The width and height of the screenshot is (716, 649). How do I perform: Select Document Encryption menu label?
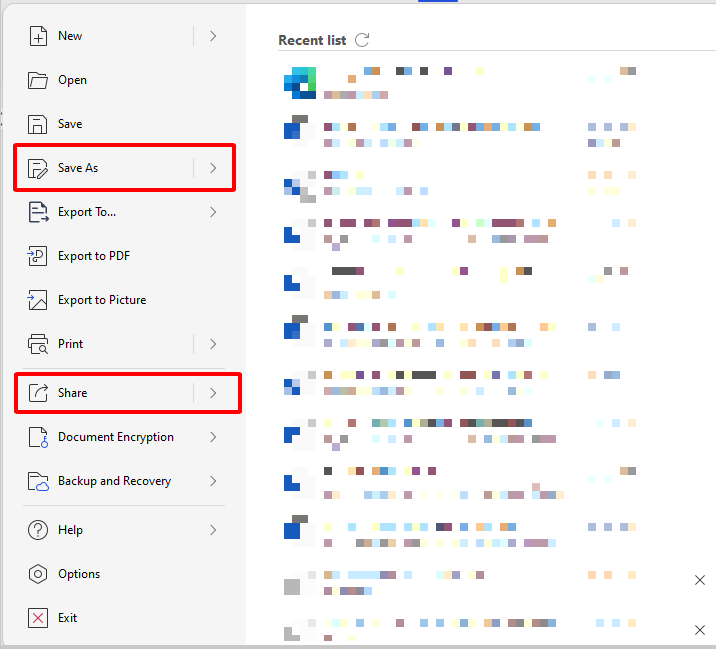pyautogui.click(x=116, y=437)
